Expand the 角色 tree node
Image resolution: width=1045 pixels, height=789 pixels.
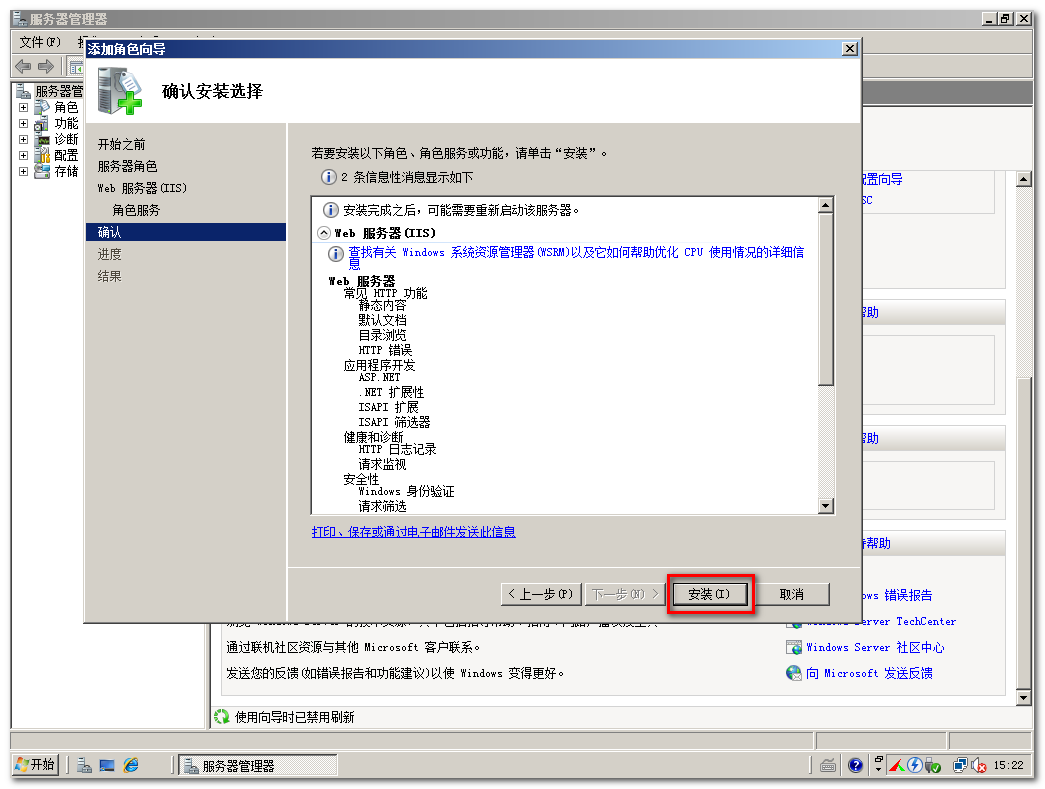[23, 107]
